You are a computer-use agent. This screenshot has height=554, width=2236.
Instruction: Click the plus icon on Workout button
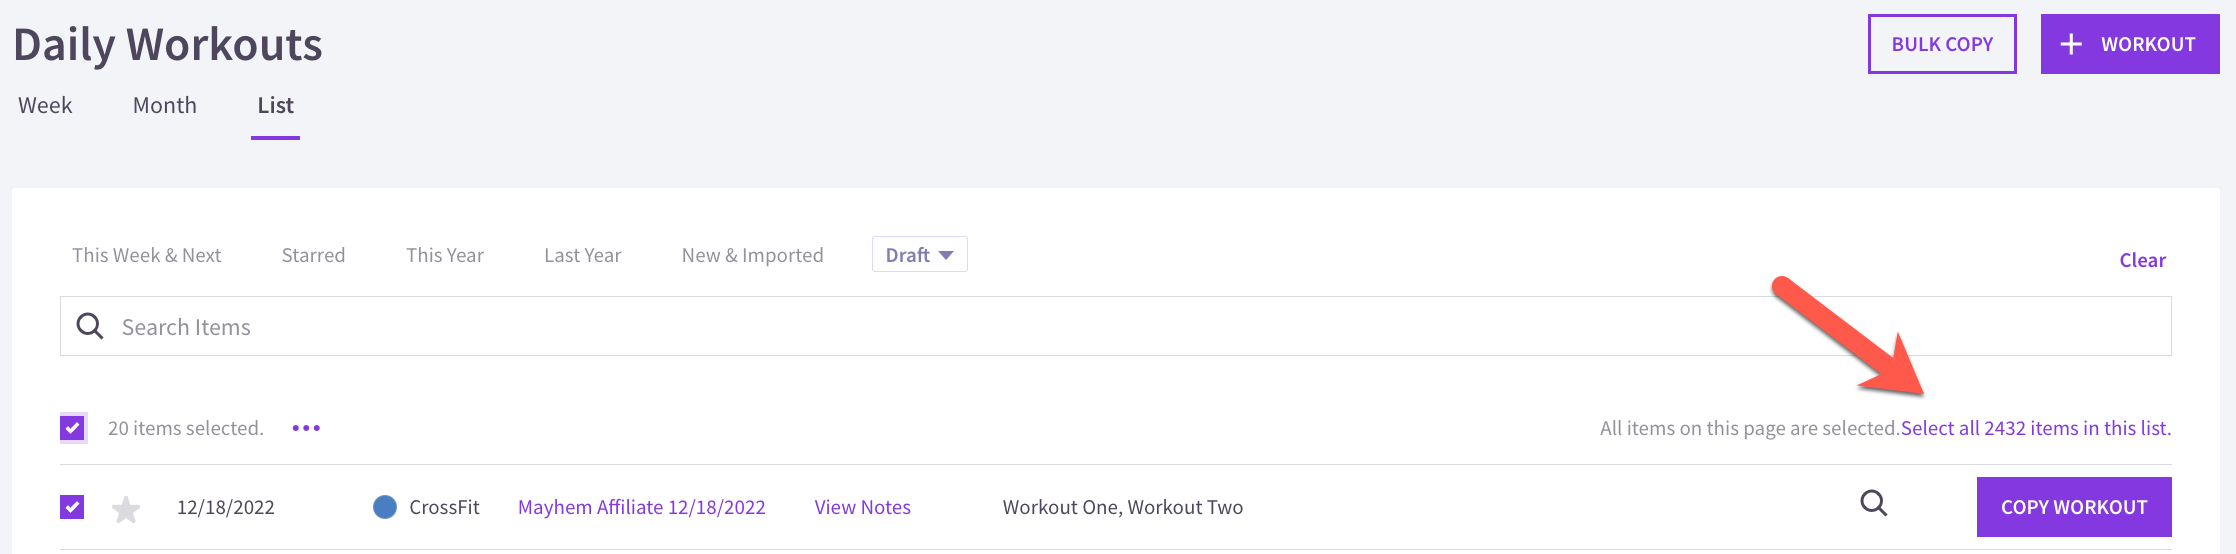(x=2071, y=44)
